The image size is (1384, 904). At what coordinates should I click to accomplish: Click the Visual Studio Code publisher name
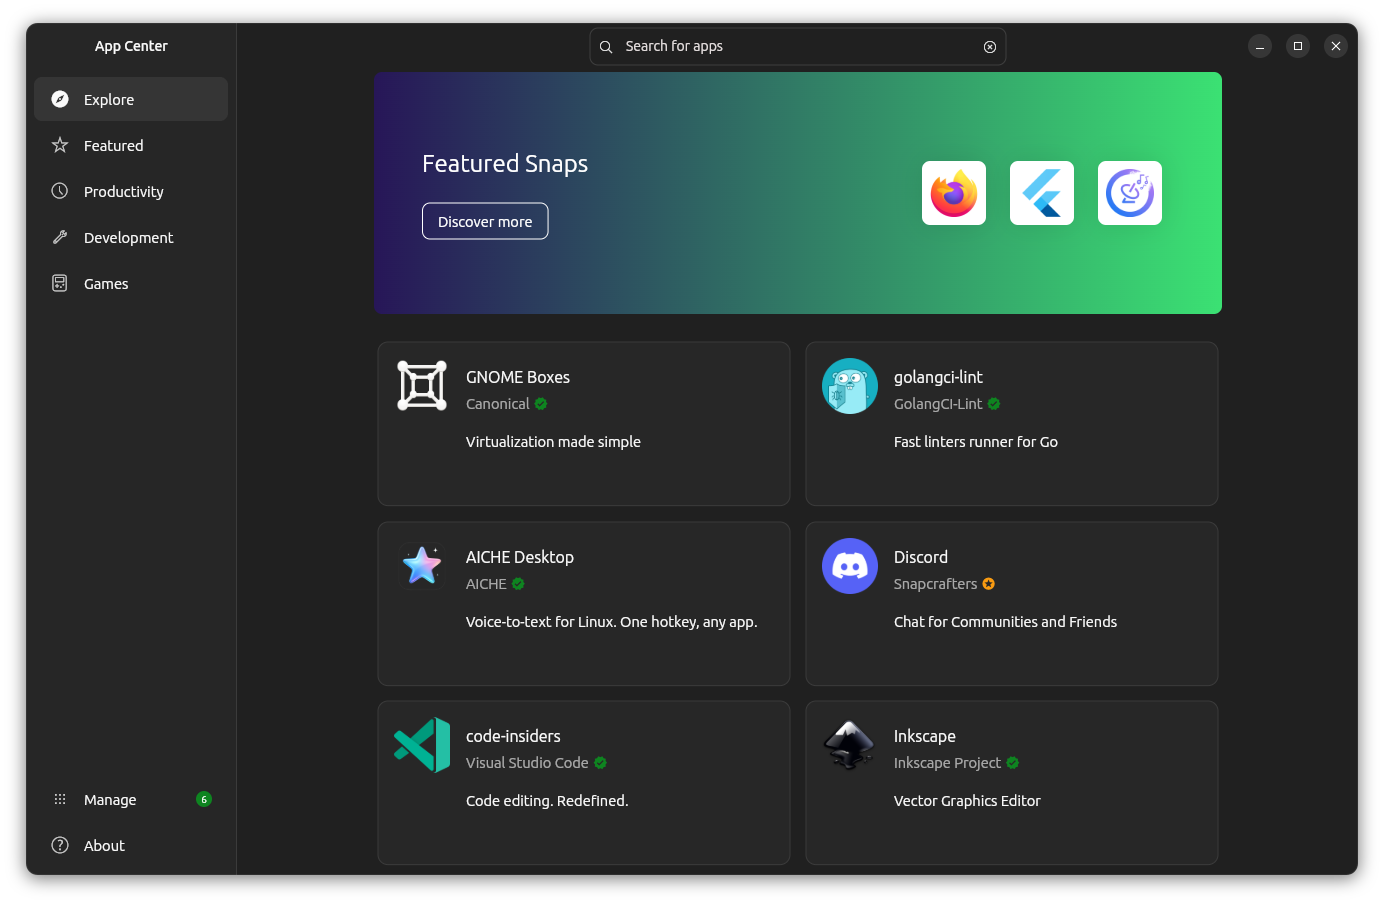point(527,763)
